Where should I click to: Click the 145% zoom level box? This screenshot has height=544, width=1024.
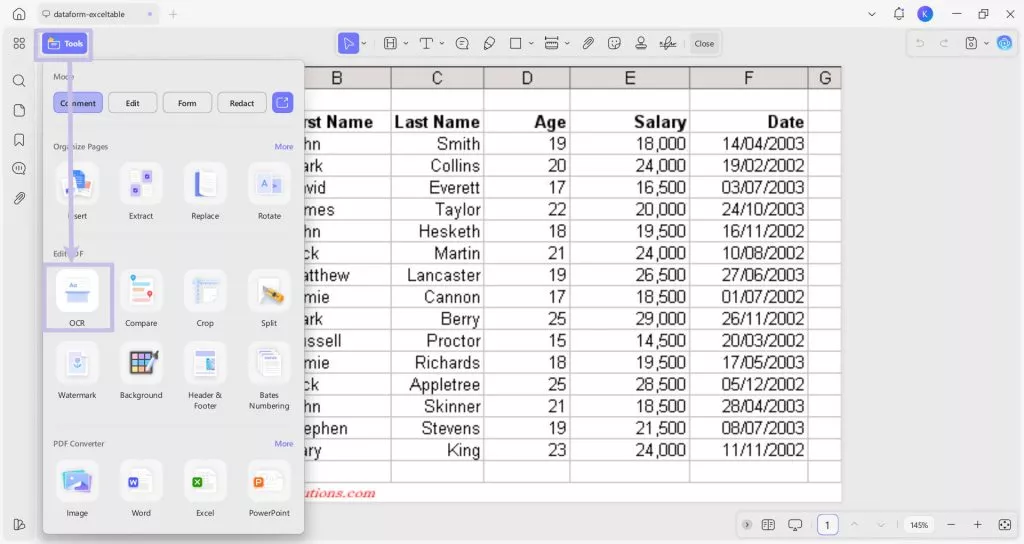click(919, 525)
